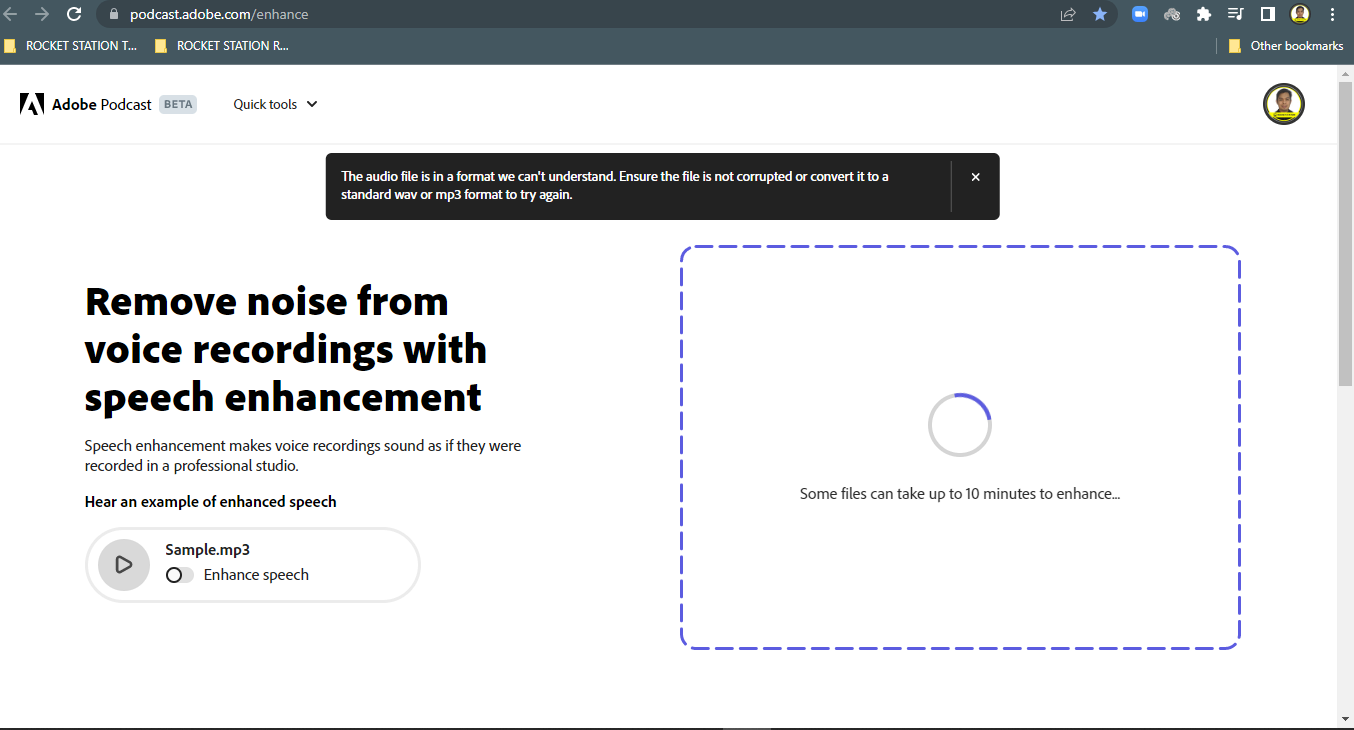Click the Sample.mp3 play button
Viewport: 1354px width, 730px height.
[123, 564]
